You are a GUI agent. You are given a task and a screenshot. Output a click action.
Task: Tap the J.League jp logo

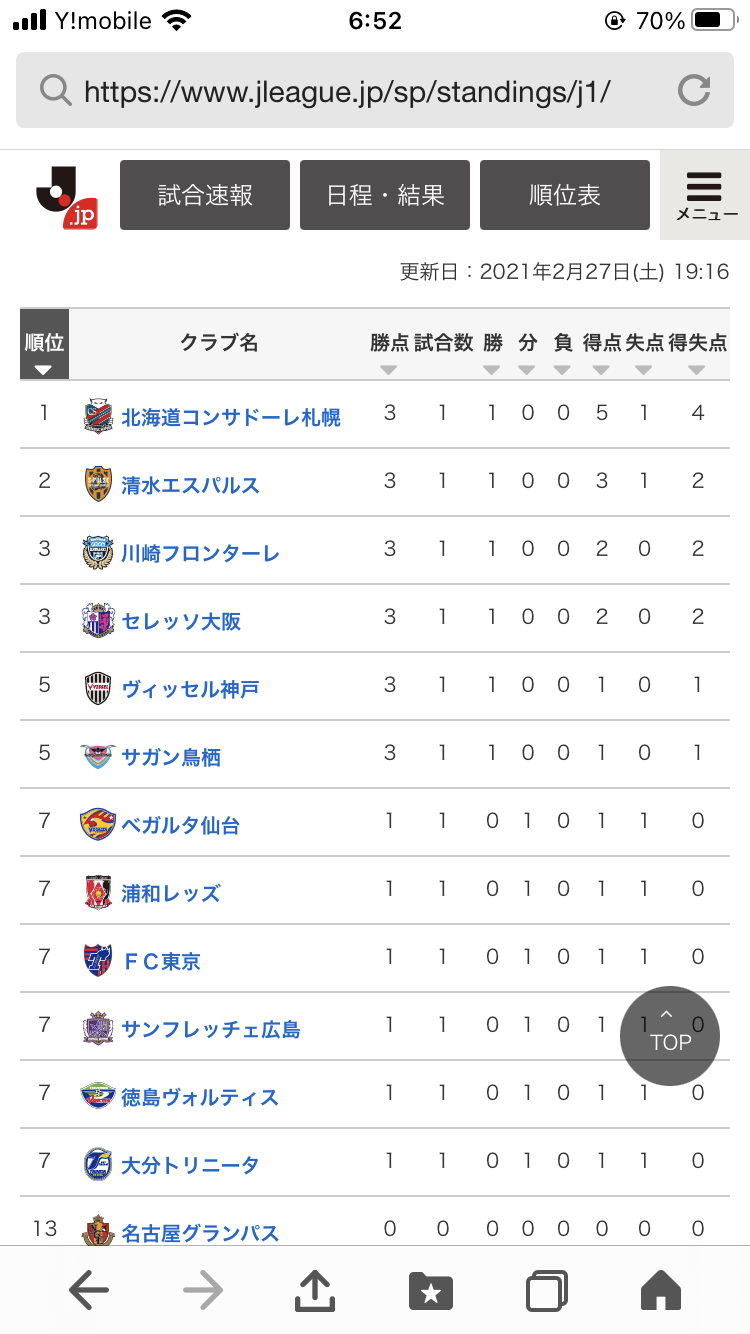(x=66, y=196)
